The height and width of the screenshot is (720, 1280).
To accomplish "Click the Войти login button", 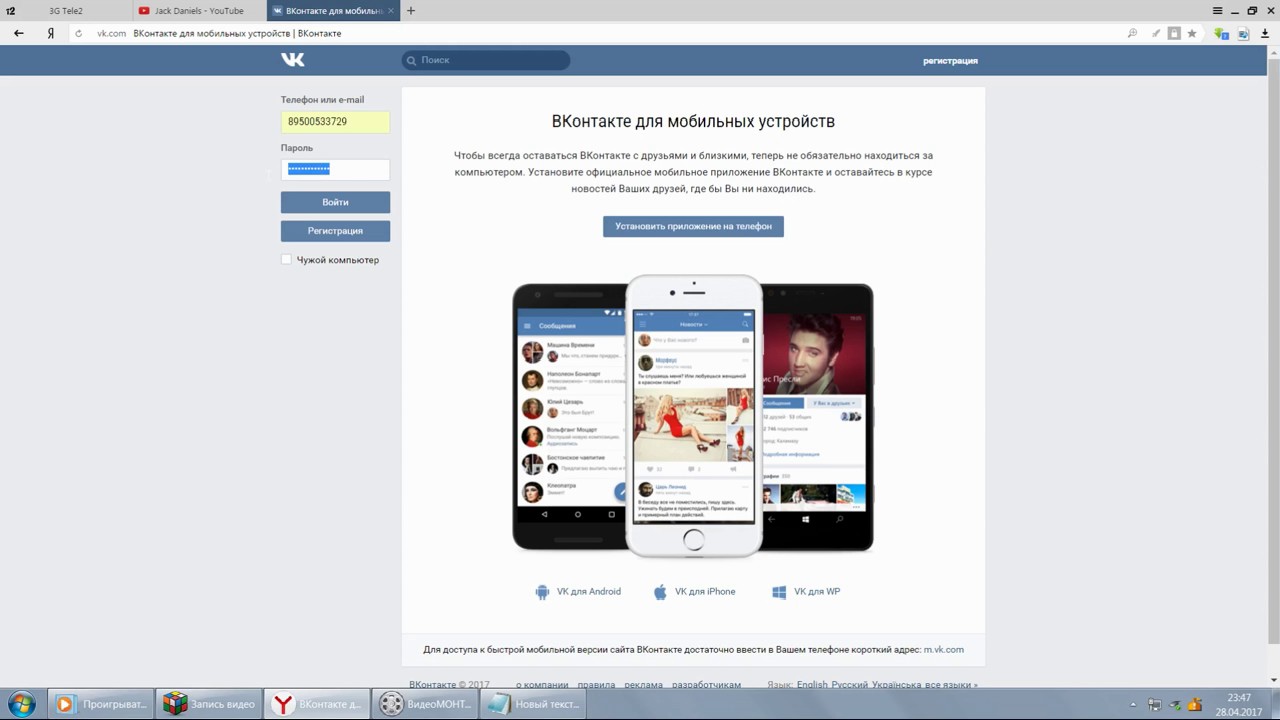I will click(335, 202).
